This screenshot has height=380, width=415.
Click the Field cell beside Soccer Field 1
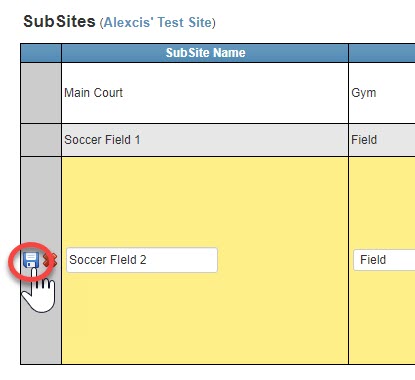[382, 140]
